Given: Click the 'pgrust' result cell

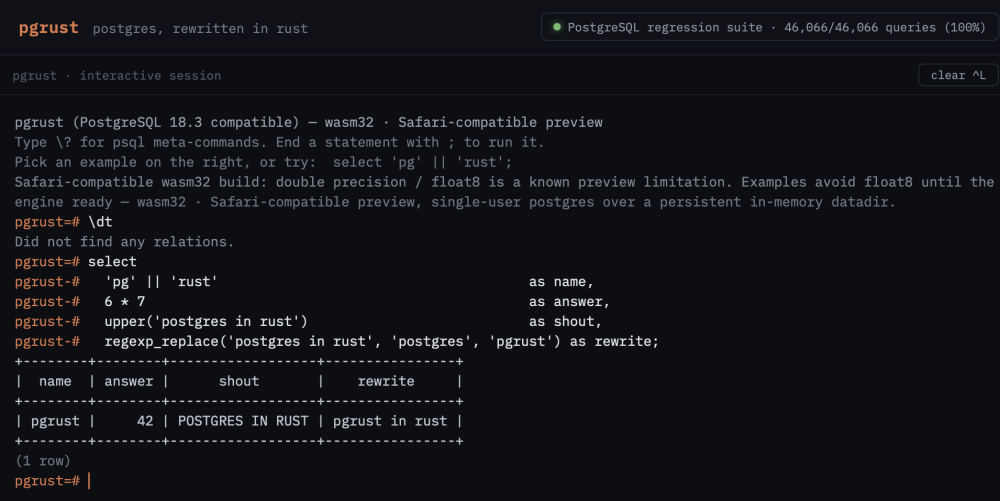Looking at the screenshot, I should click(x=55, y=421).
